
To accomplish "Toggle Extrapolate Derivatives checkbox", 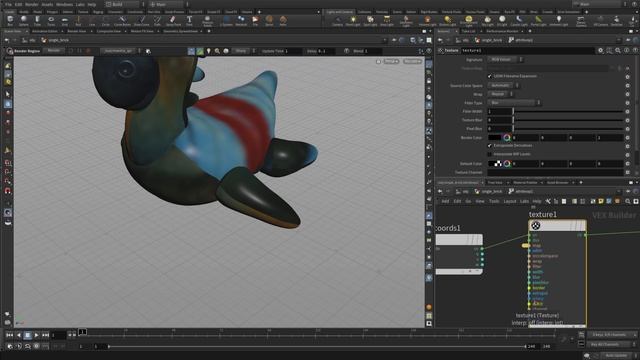I will pos(490,146).
